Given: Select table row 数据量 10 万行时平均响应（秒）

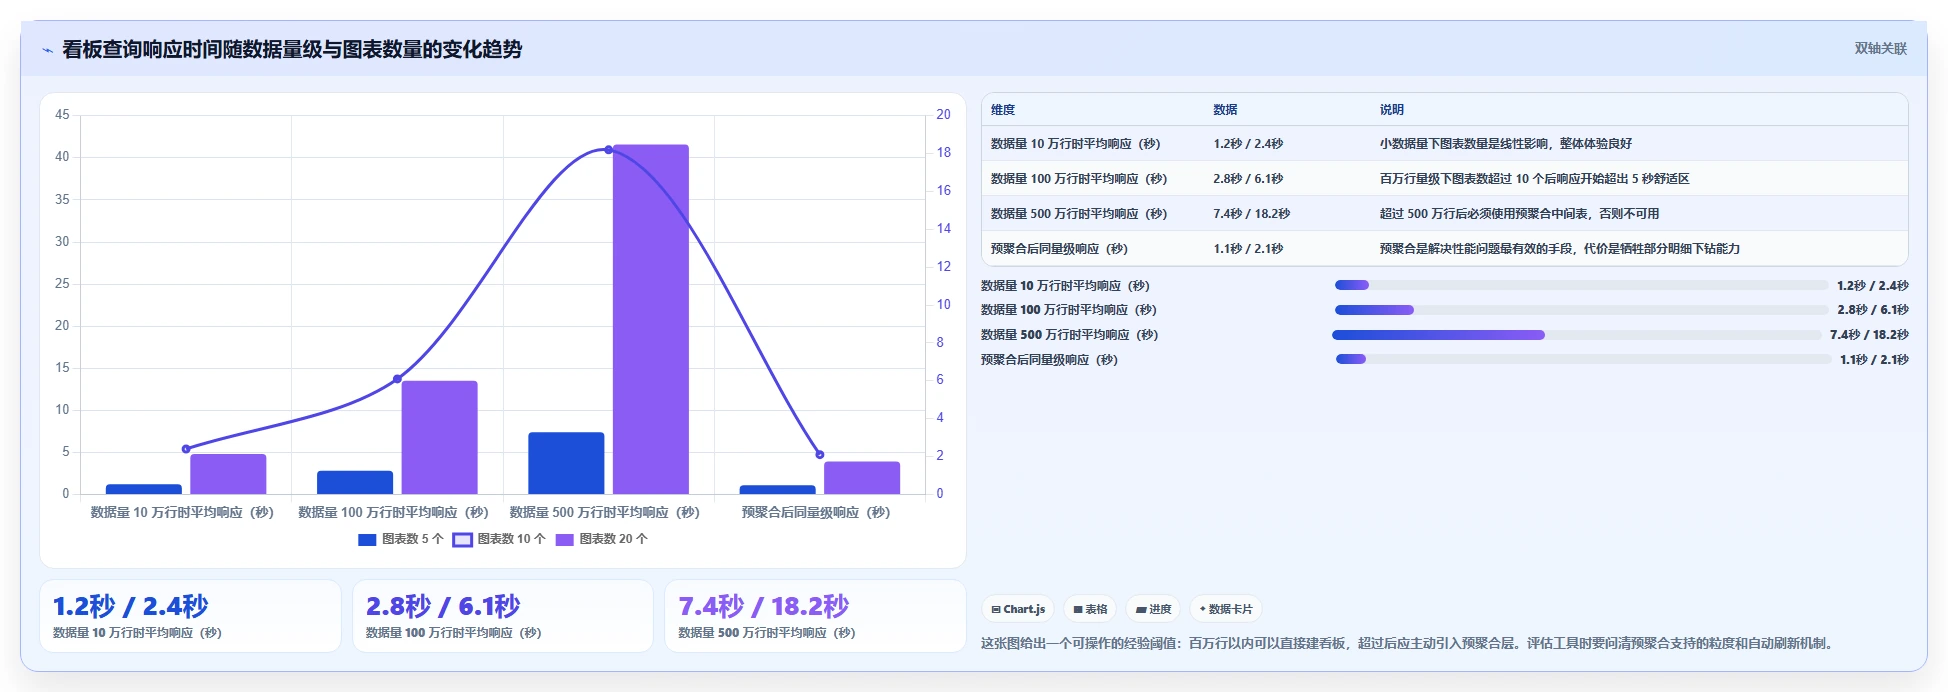Looking at the screenshot, I should pyautogui.click(x=1445, y=144).
